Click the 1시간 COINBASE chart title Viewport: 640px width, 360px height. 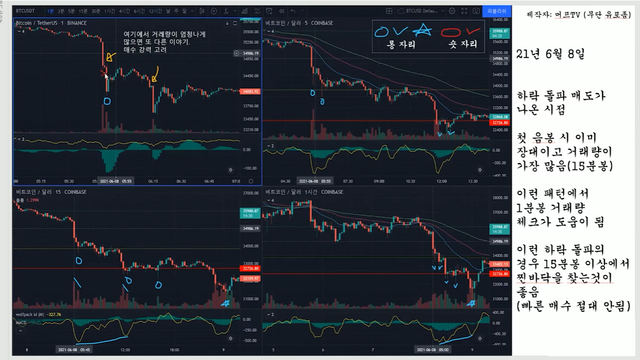click(304, 192)
